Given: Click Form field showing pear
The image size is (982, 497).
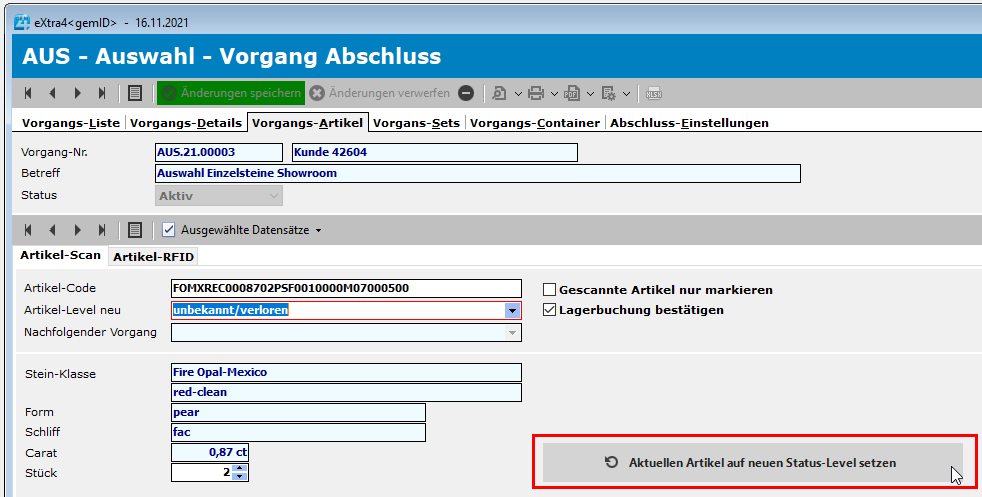Looking at the screenshot, I should [298, 412].
